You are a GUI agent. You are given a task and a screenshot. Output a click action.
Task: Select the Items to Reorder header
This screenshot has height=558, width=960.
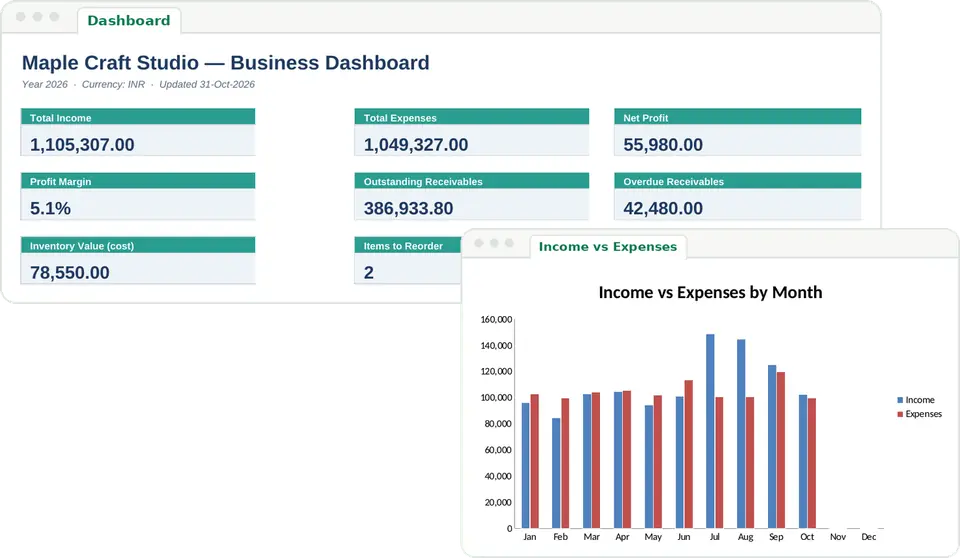point(408,245)
